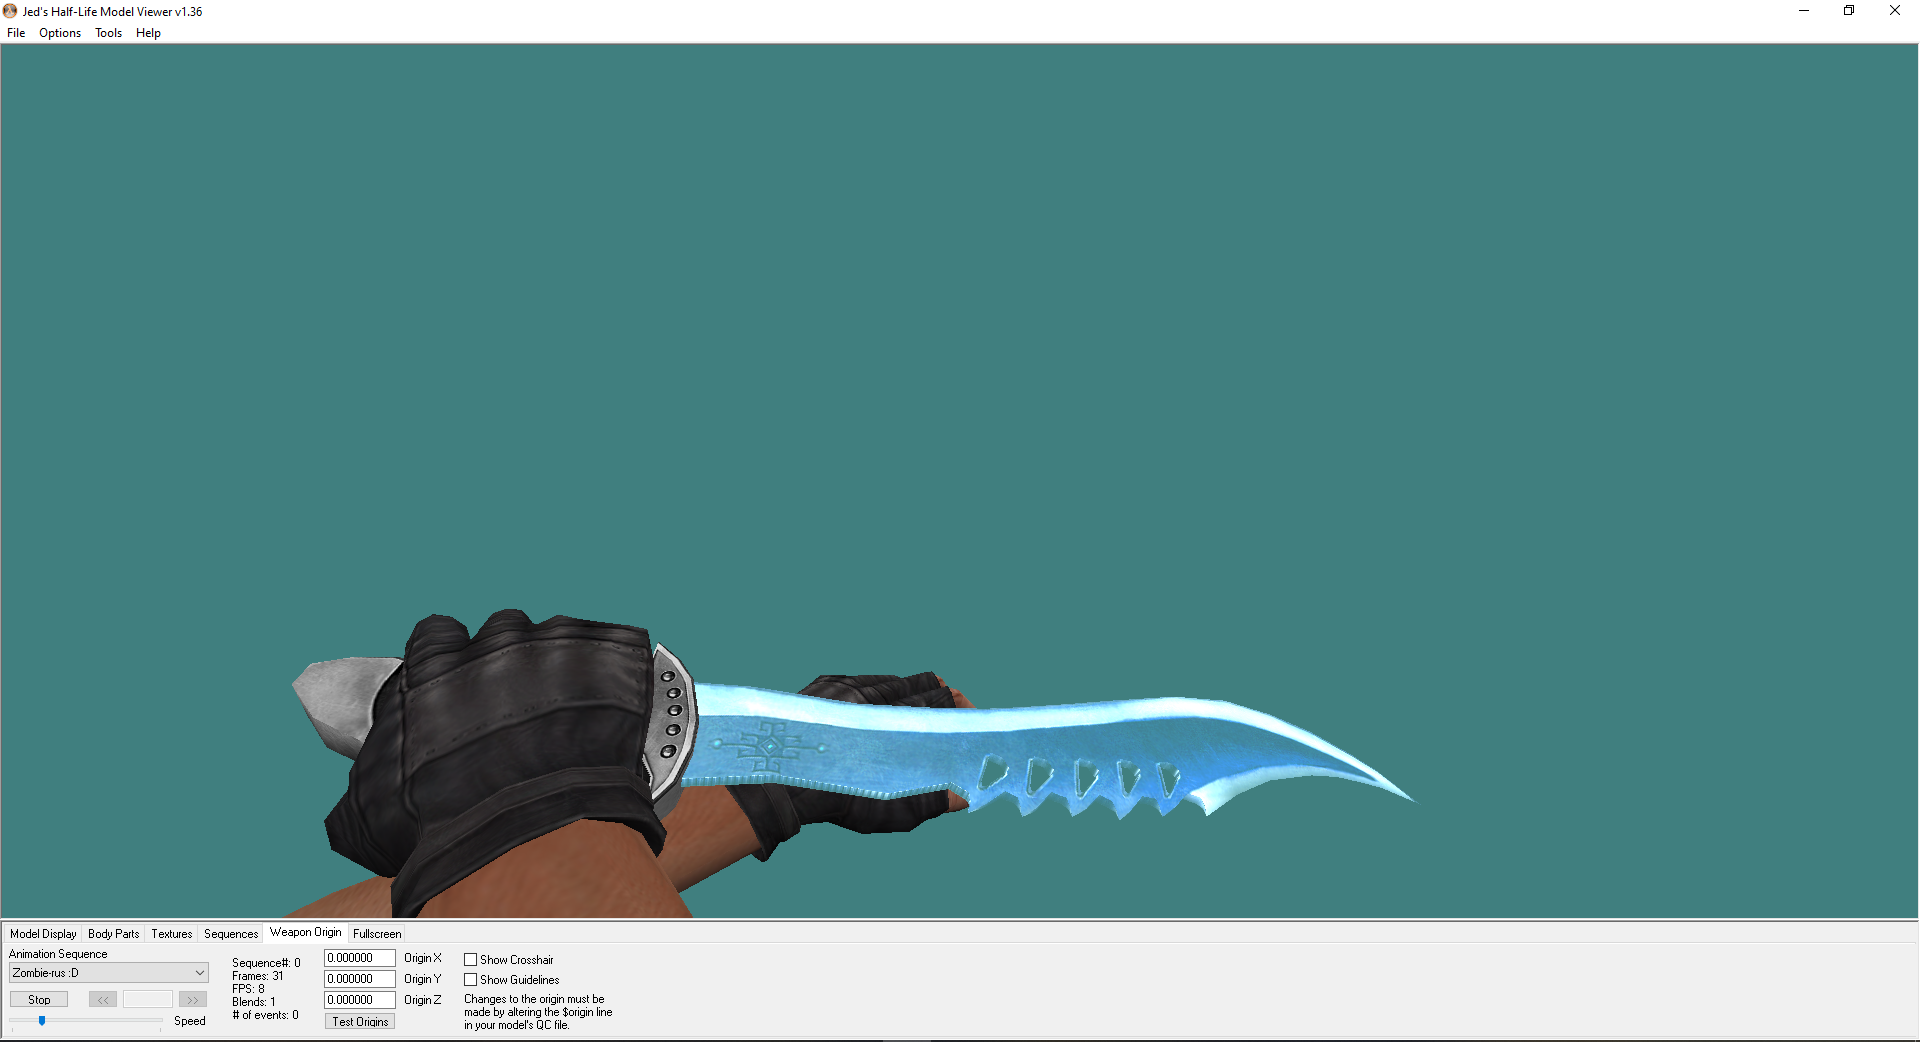
Task: Close the Model Viewer window
Action: (x=1895, y=11)
